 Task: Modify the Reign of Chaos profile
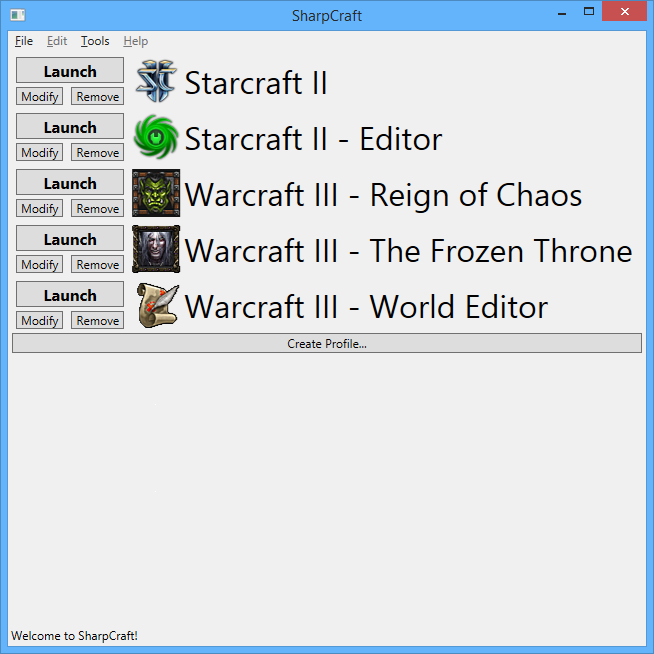tap(40, 208)
